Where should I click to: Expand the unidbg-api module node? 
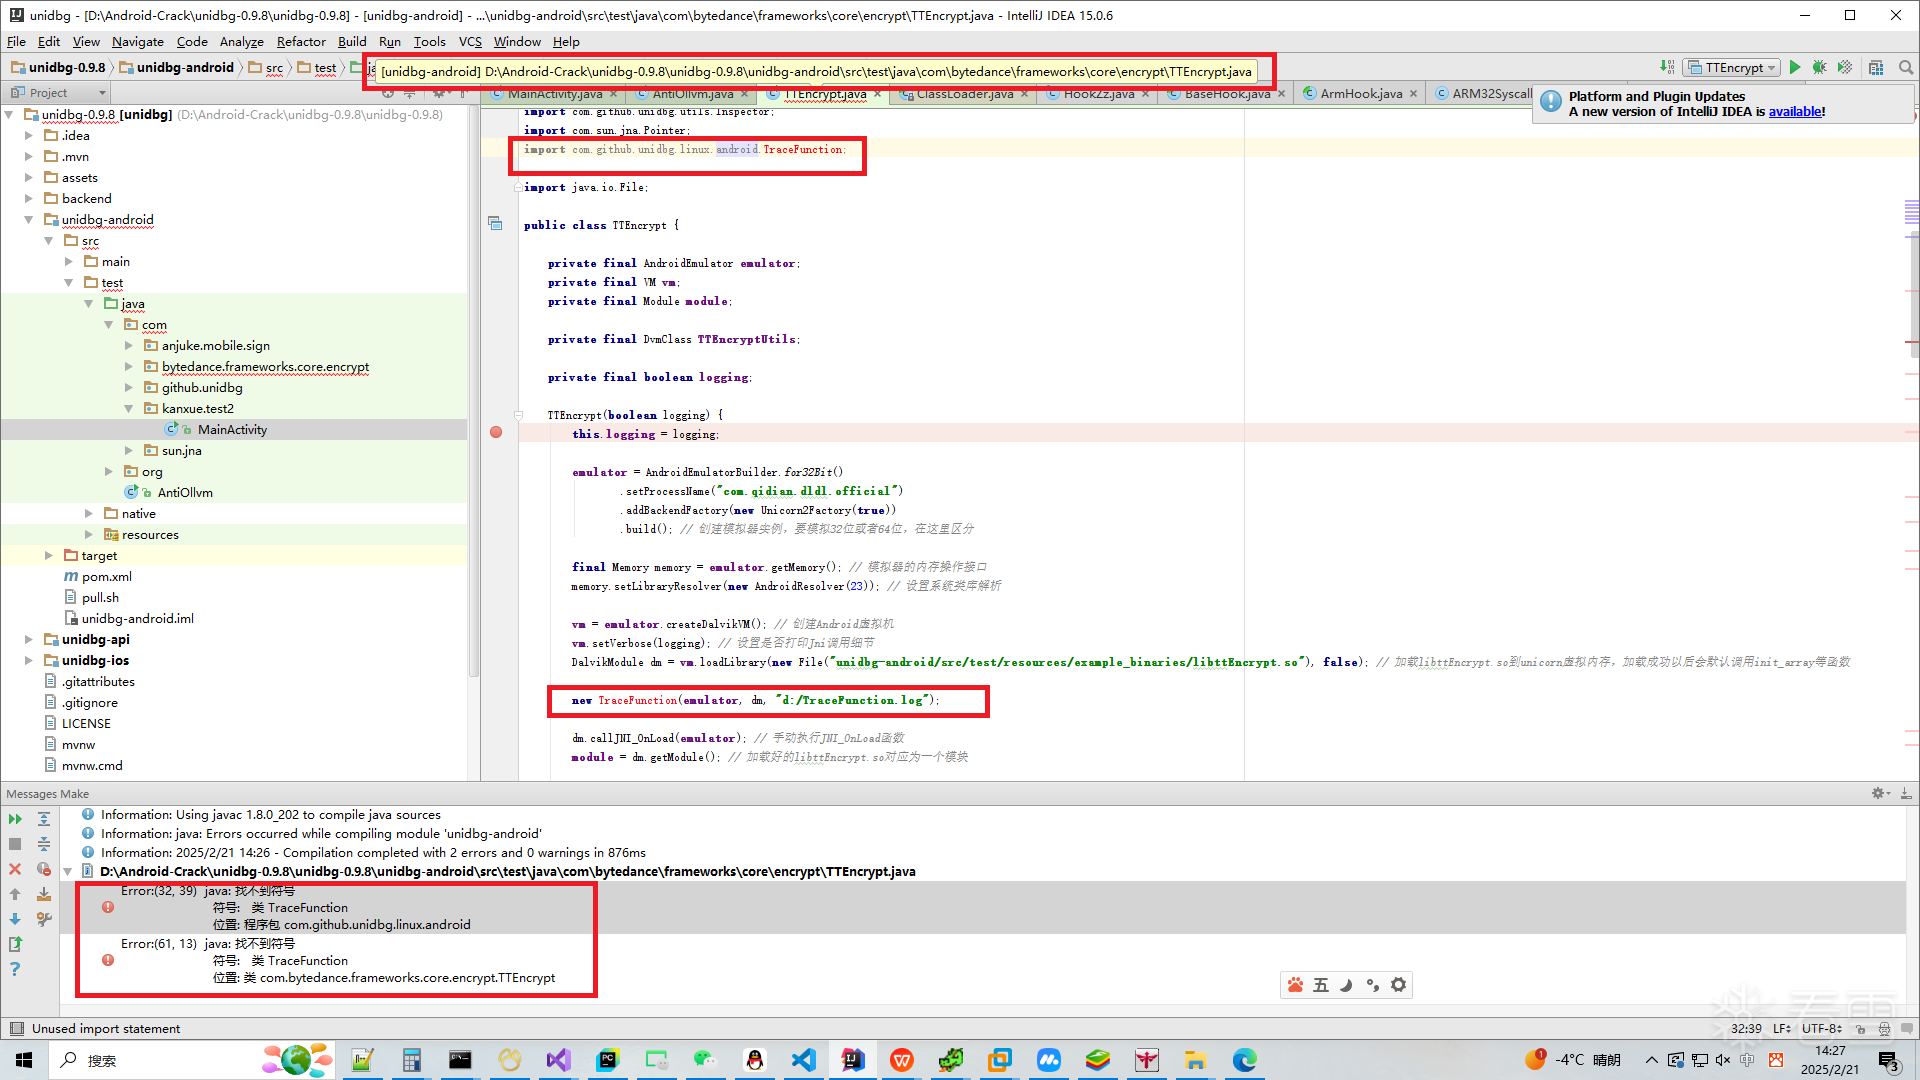click(x=29, y=640)
